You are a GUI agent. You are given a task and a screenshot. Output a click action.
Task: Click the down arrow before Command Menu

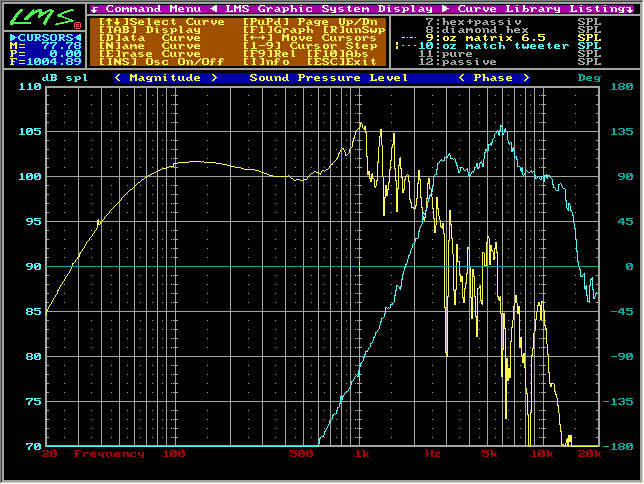pyautogui.click(x=94, y=8)
